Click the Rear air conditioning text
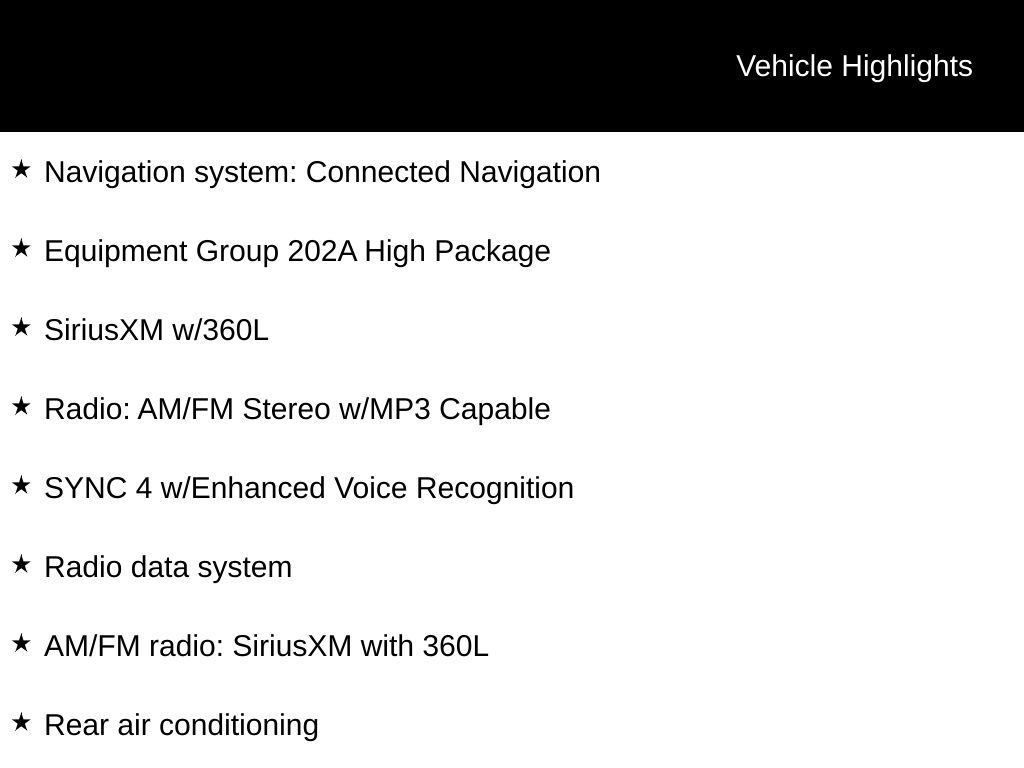The width and height of the screenshot is (1024, 768). pyautogui.click(x=181, y=725)
